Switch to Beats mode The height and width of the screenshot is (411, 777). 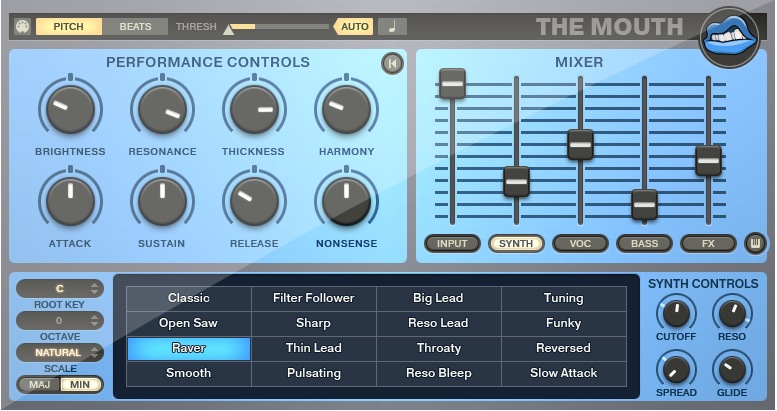pos(135,26)
